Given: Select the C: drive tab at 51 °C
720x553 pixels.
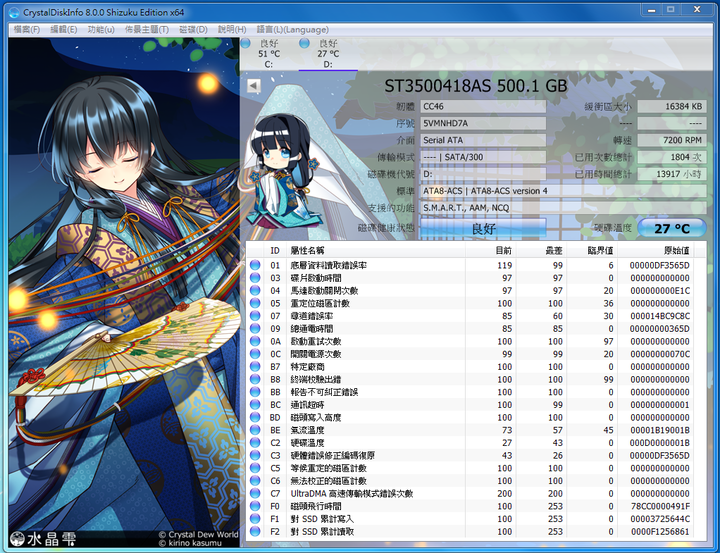Looking at the screenshot, I should click(269, 54).
